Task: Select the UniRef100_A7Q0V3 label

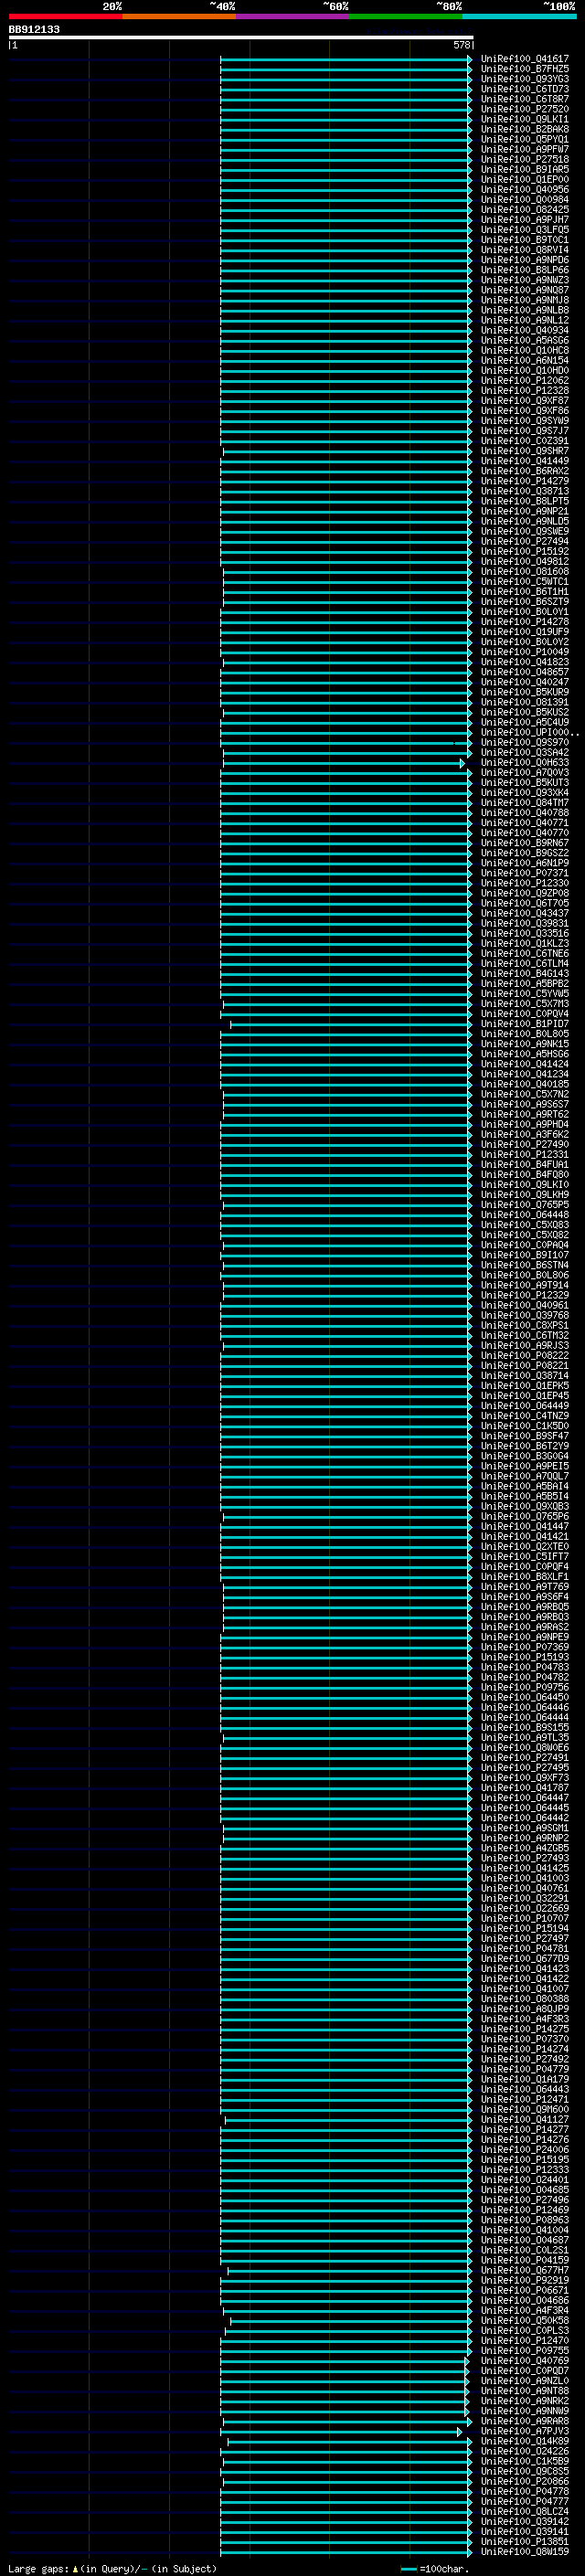Action: pos(525,772)
